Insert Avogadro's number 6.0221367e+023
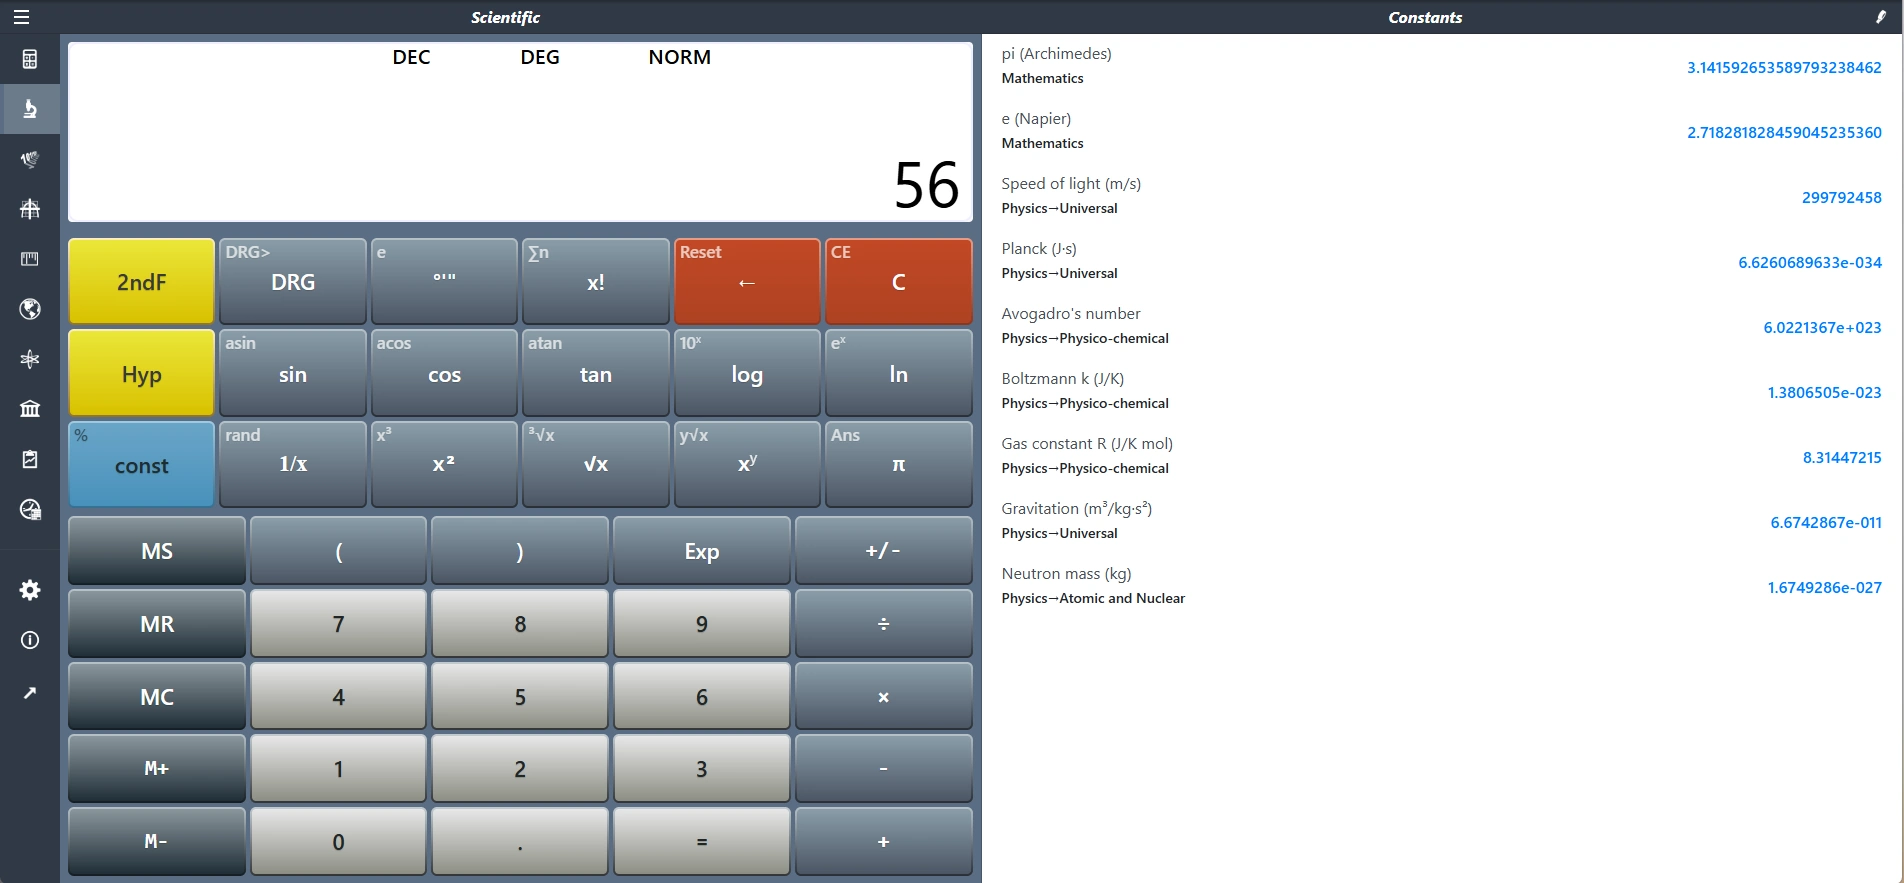This screenshot has width=1904, height=883. click(x=1822, y=327)
